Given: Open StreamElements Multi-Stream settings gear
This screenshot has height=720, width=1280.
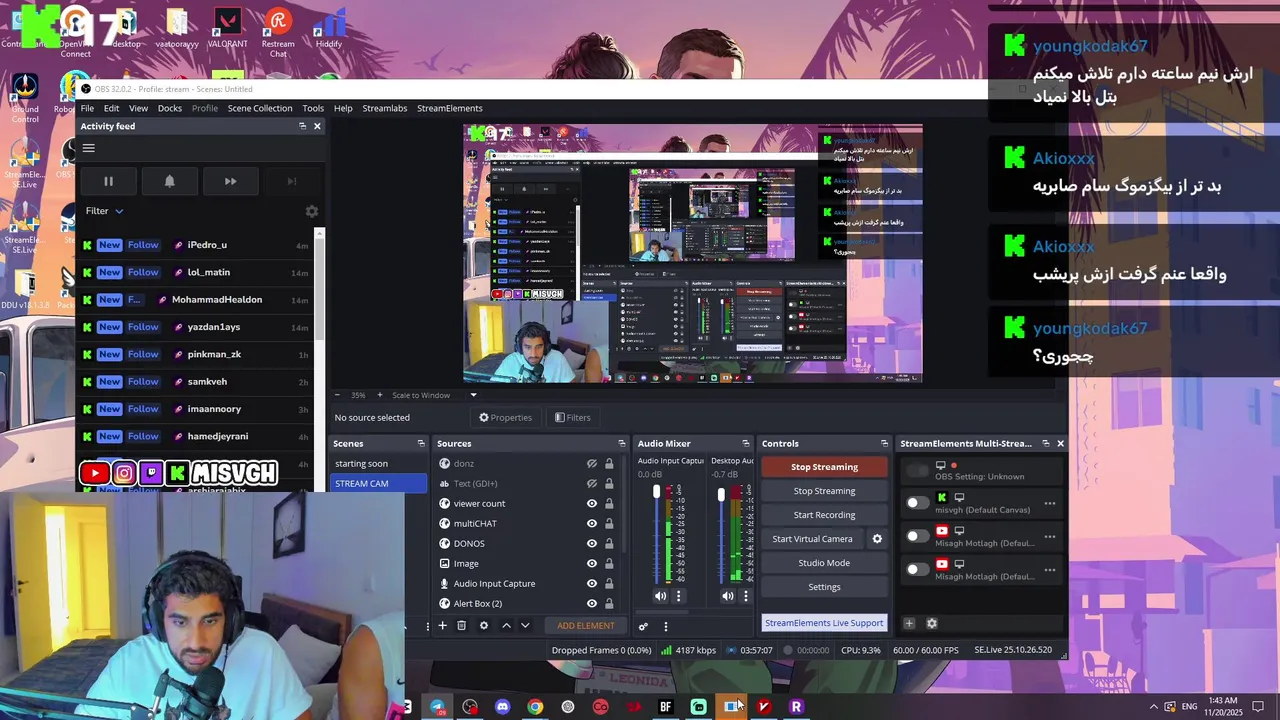Looking at the screenshot, I should point(932,623).
